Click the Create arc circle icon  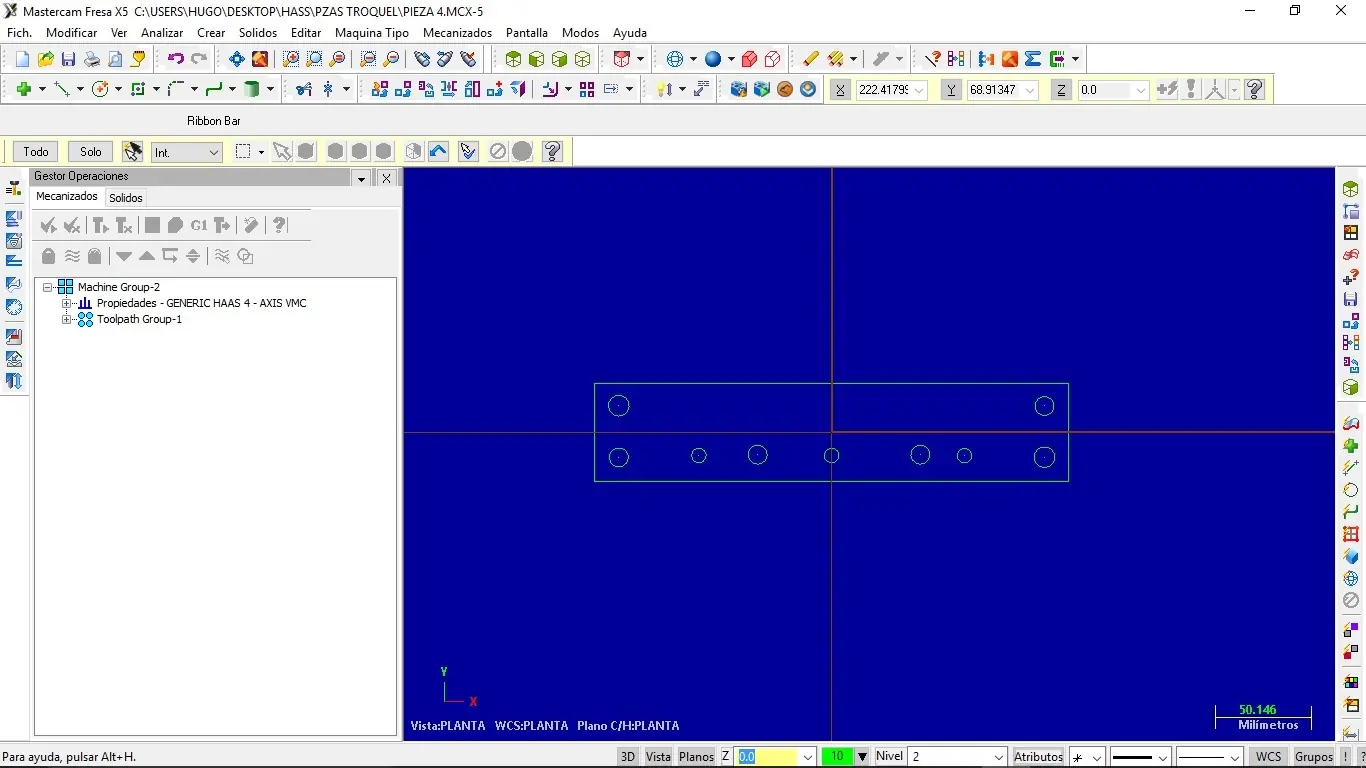coord(100,89)
